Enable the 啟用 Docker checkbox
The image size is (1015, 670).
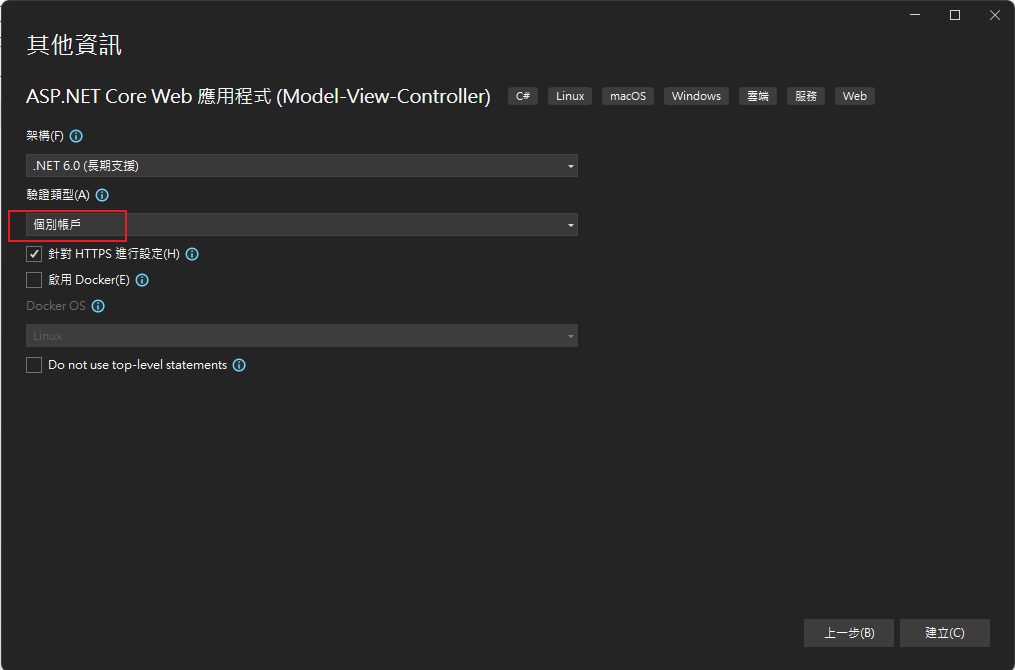pos(34,280)
